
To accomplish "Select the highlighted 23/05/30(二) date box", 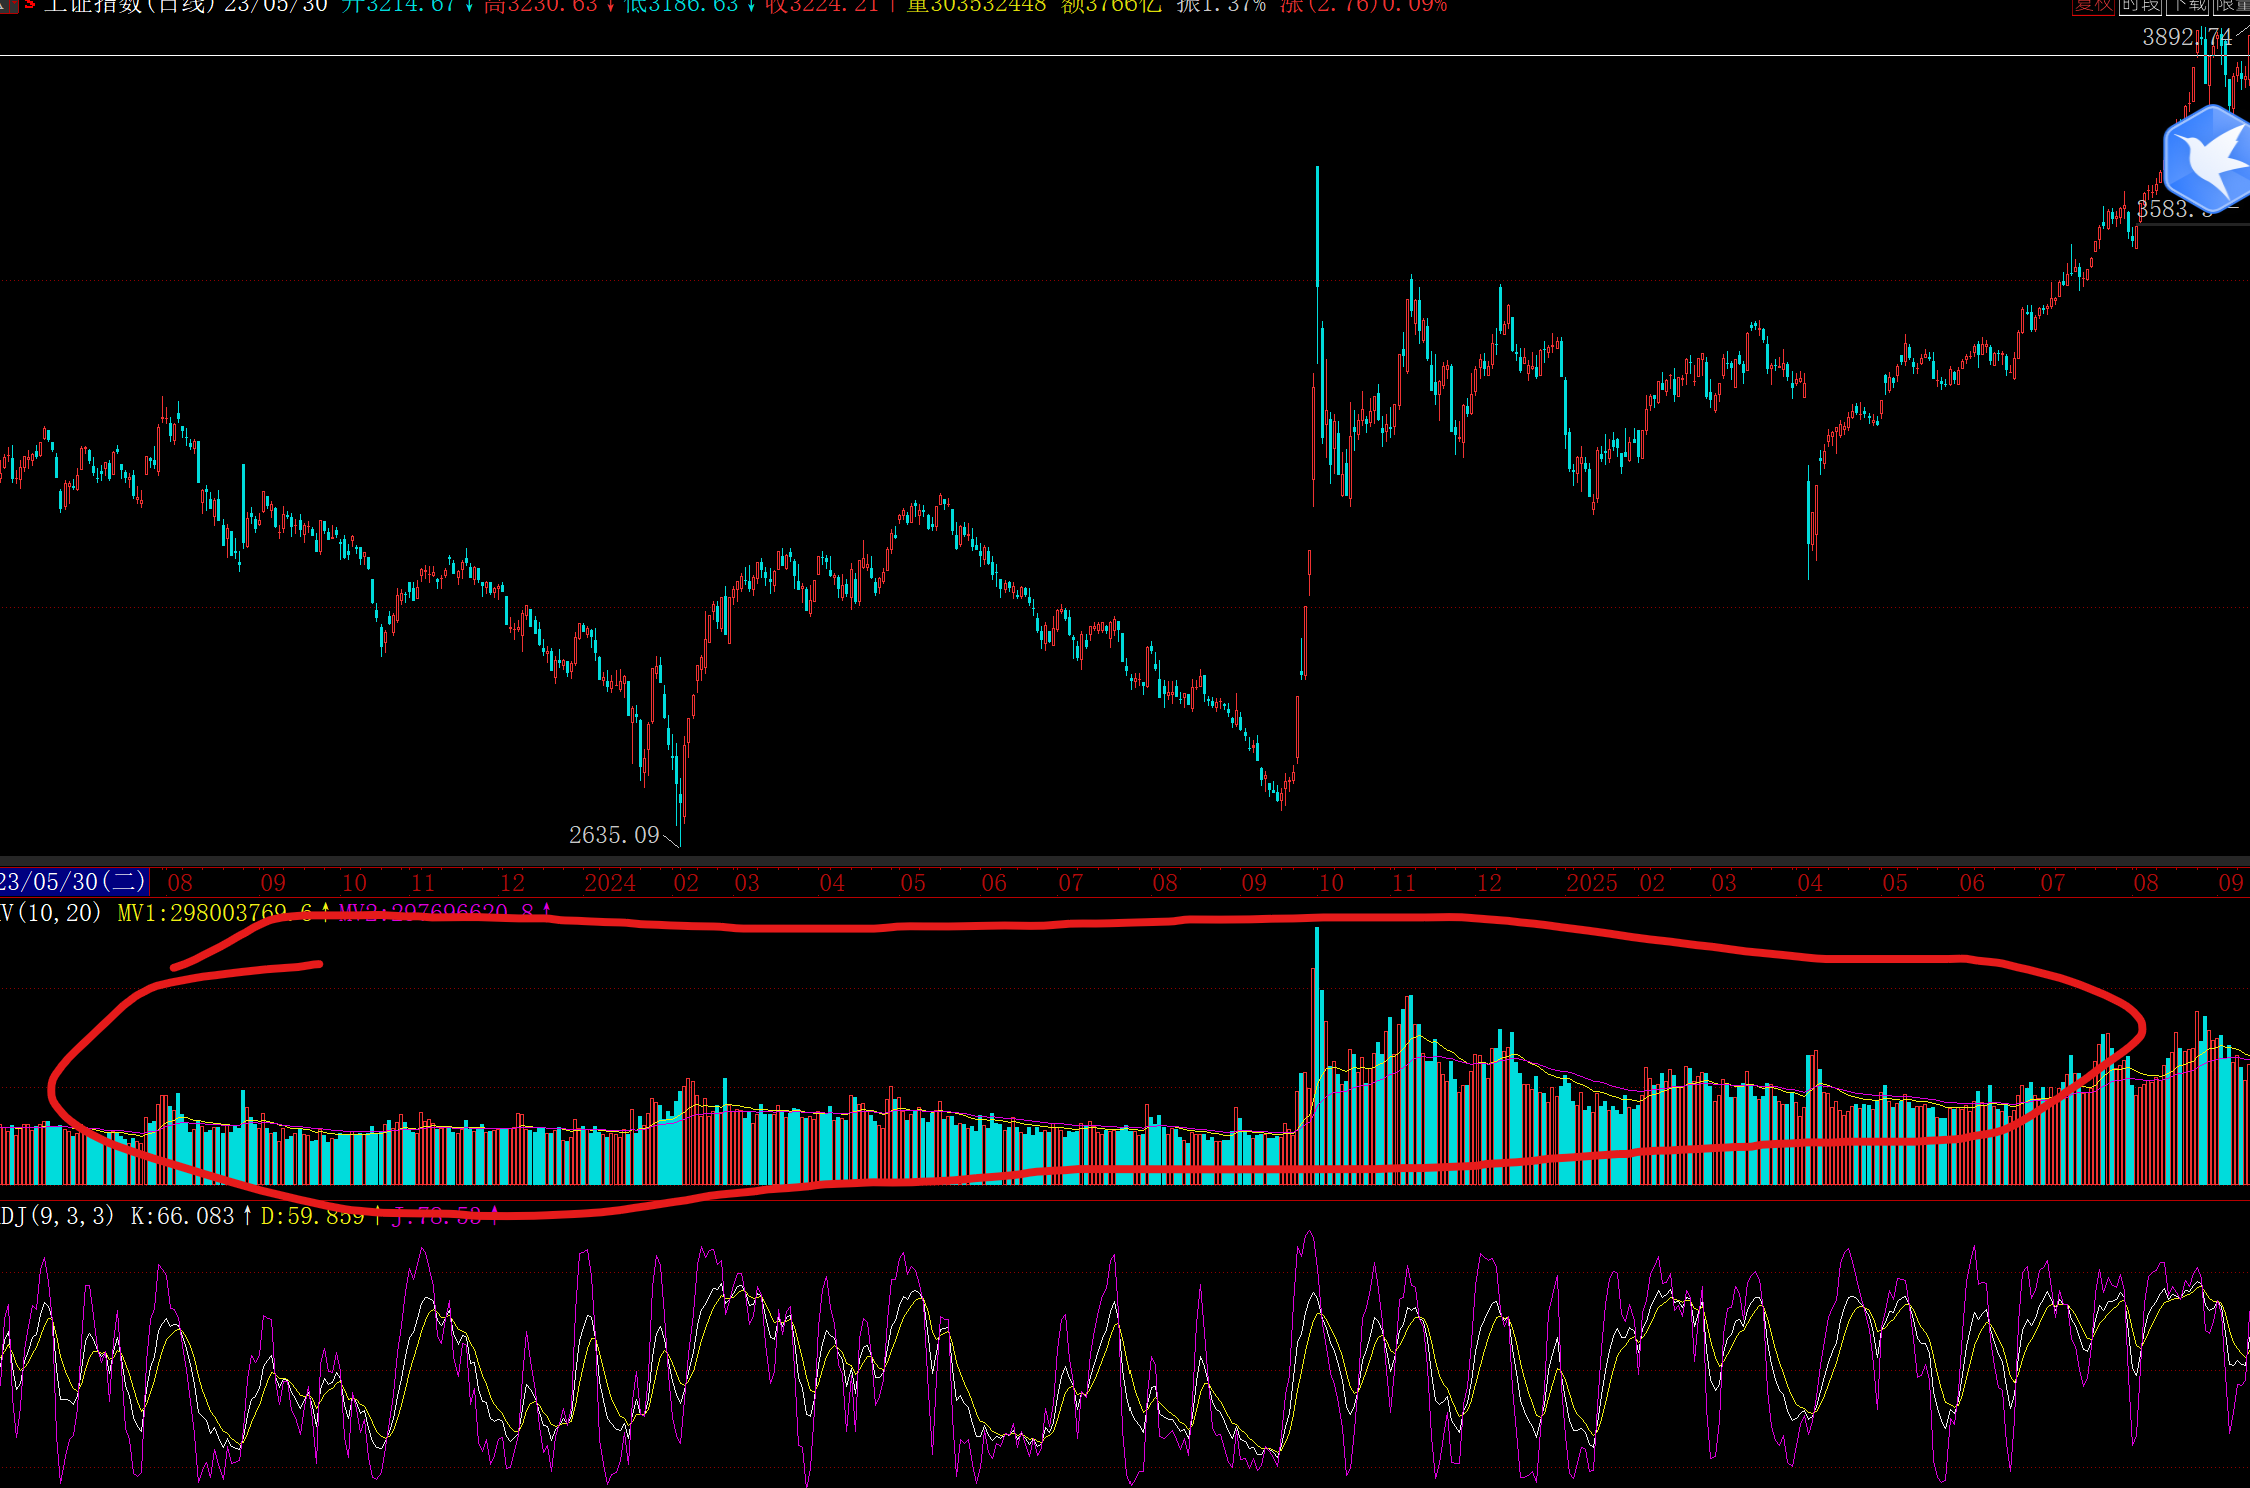I will tap(72, 882).
